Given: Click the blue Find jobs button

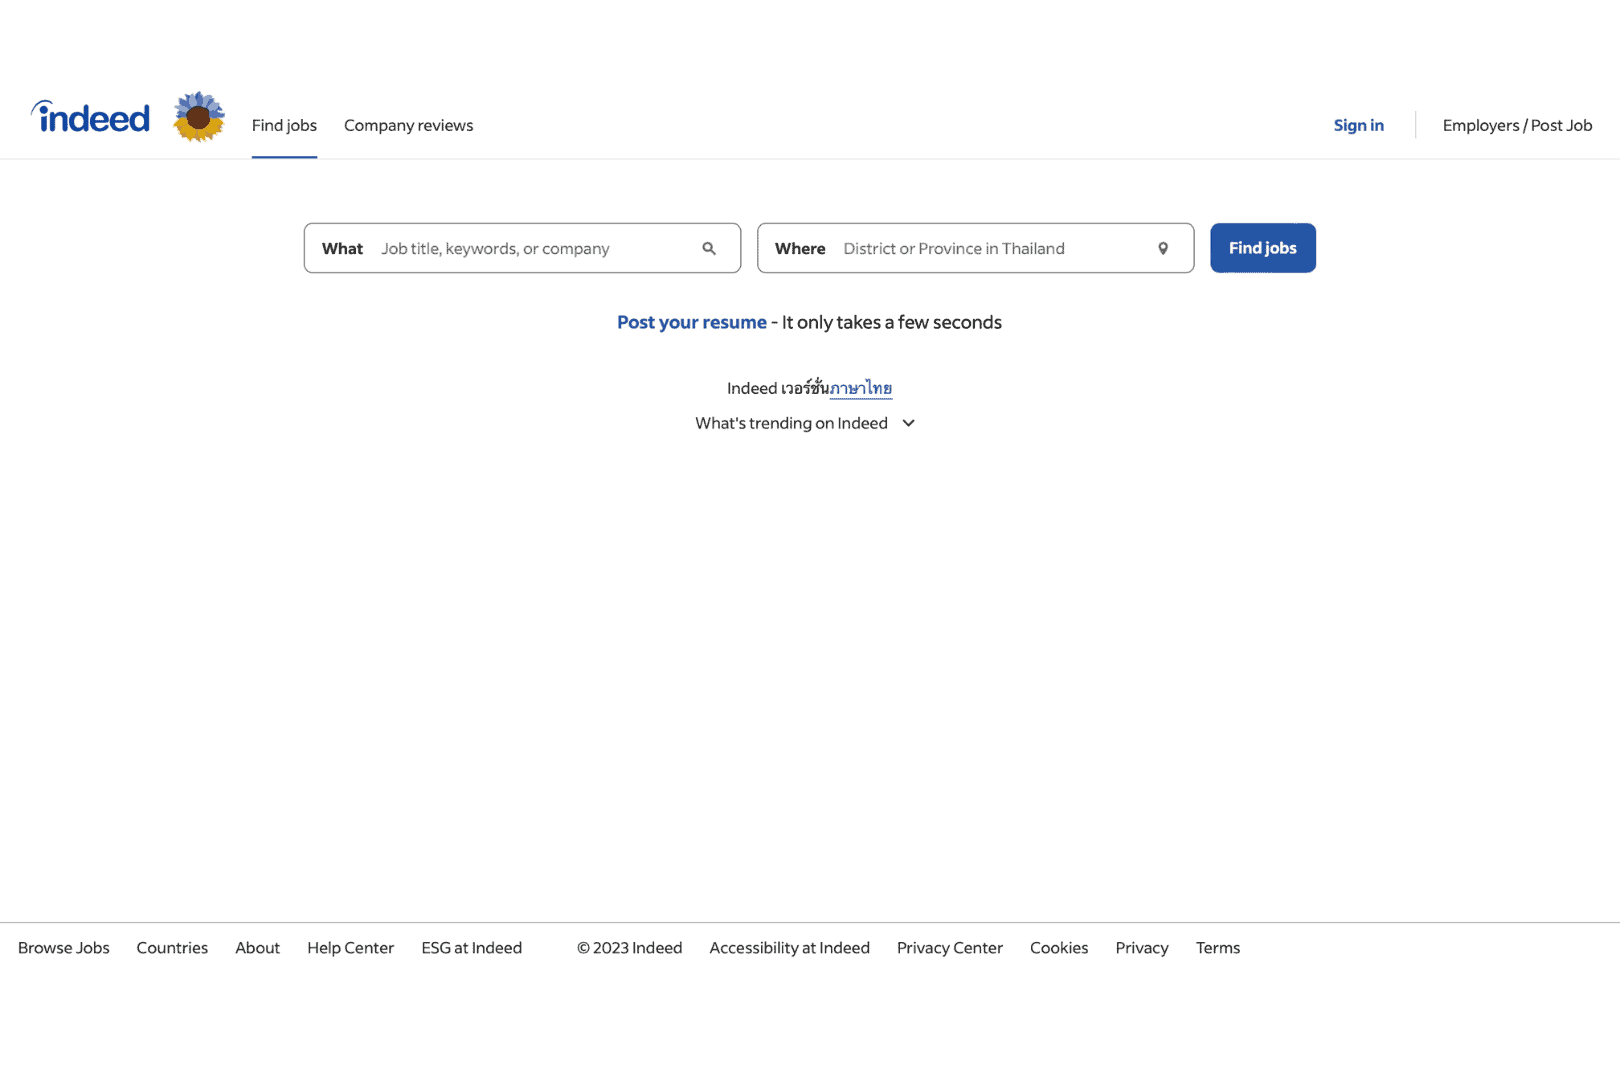Looking at the screenshot, I should pyautogui.click(x=1262, y=248).
